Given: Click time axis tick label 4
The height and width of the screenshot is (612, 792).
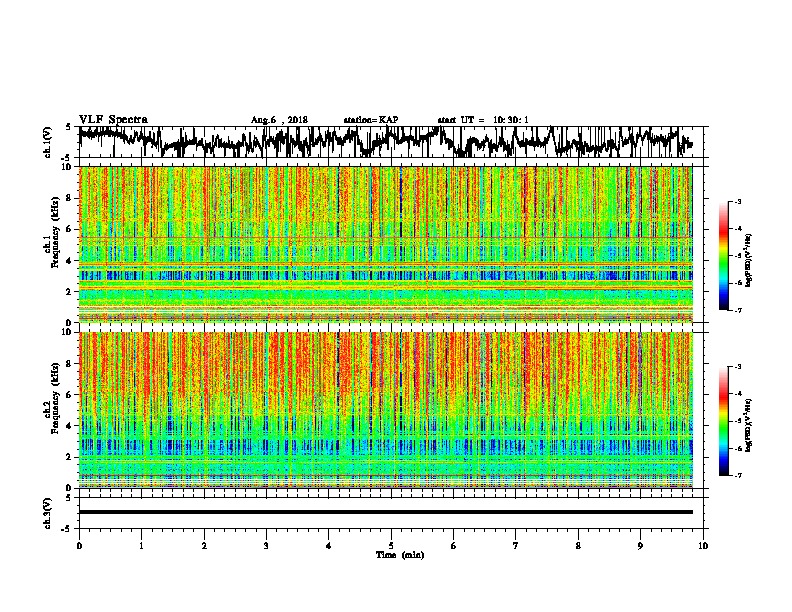Looking at the screenshot, I should [x=328, y=546].
